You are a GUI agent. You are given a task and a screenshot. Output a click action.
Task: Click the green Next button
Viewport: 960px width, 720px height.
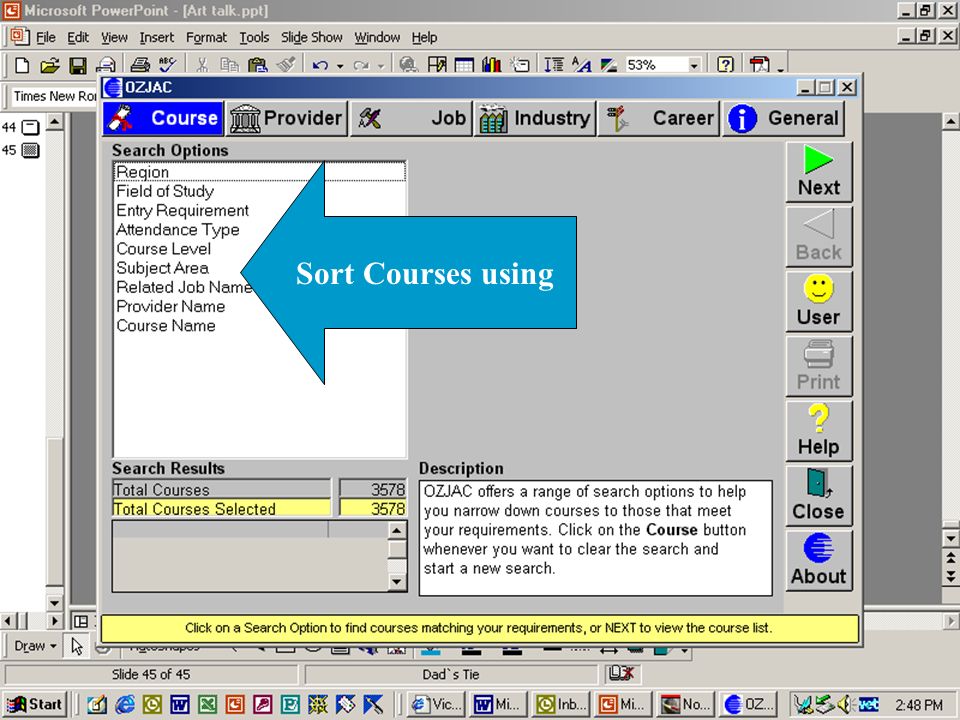coord(819,172)
